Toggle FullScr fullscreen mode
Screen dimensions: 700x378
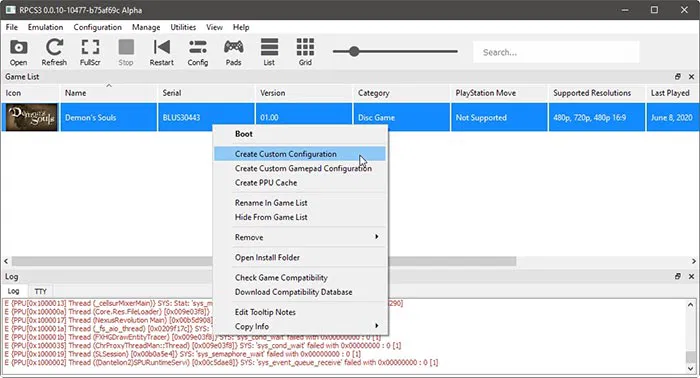(x=90, y=52)
